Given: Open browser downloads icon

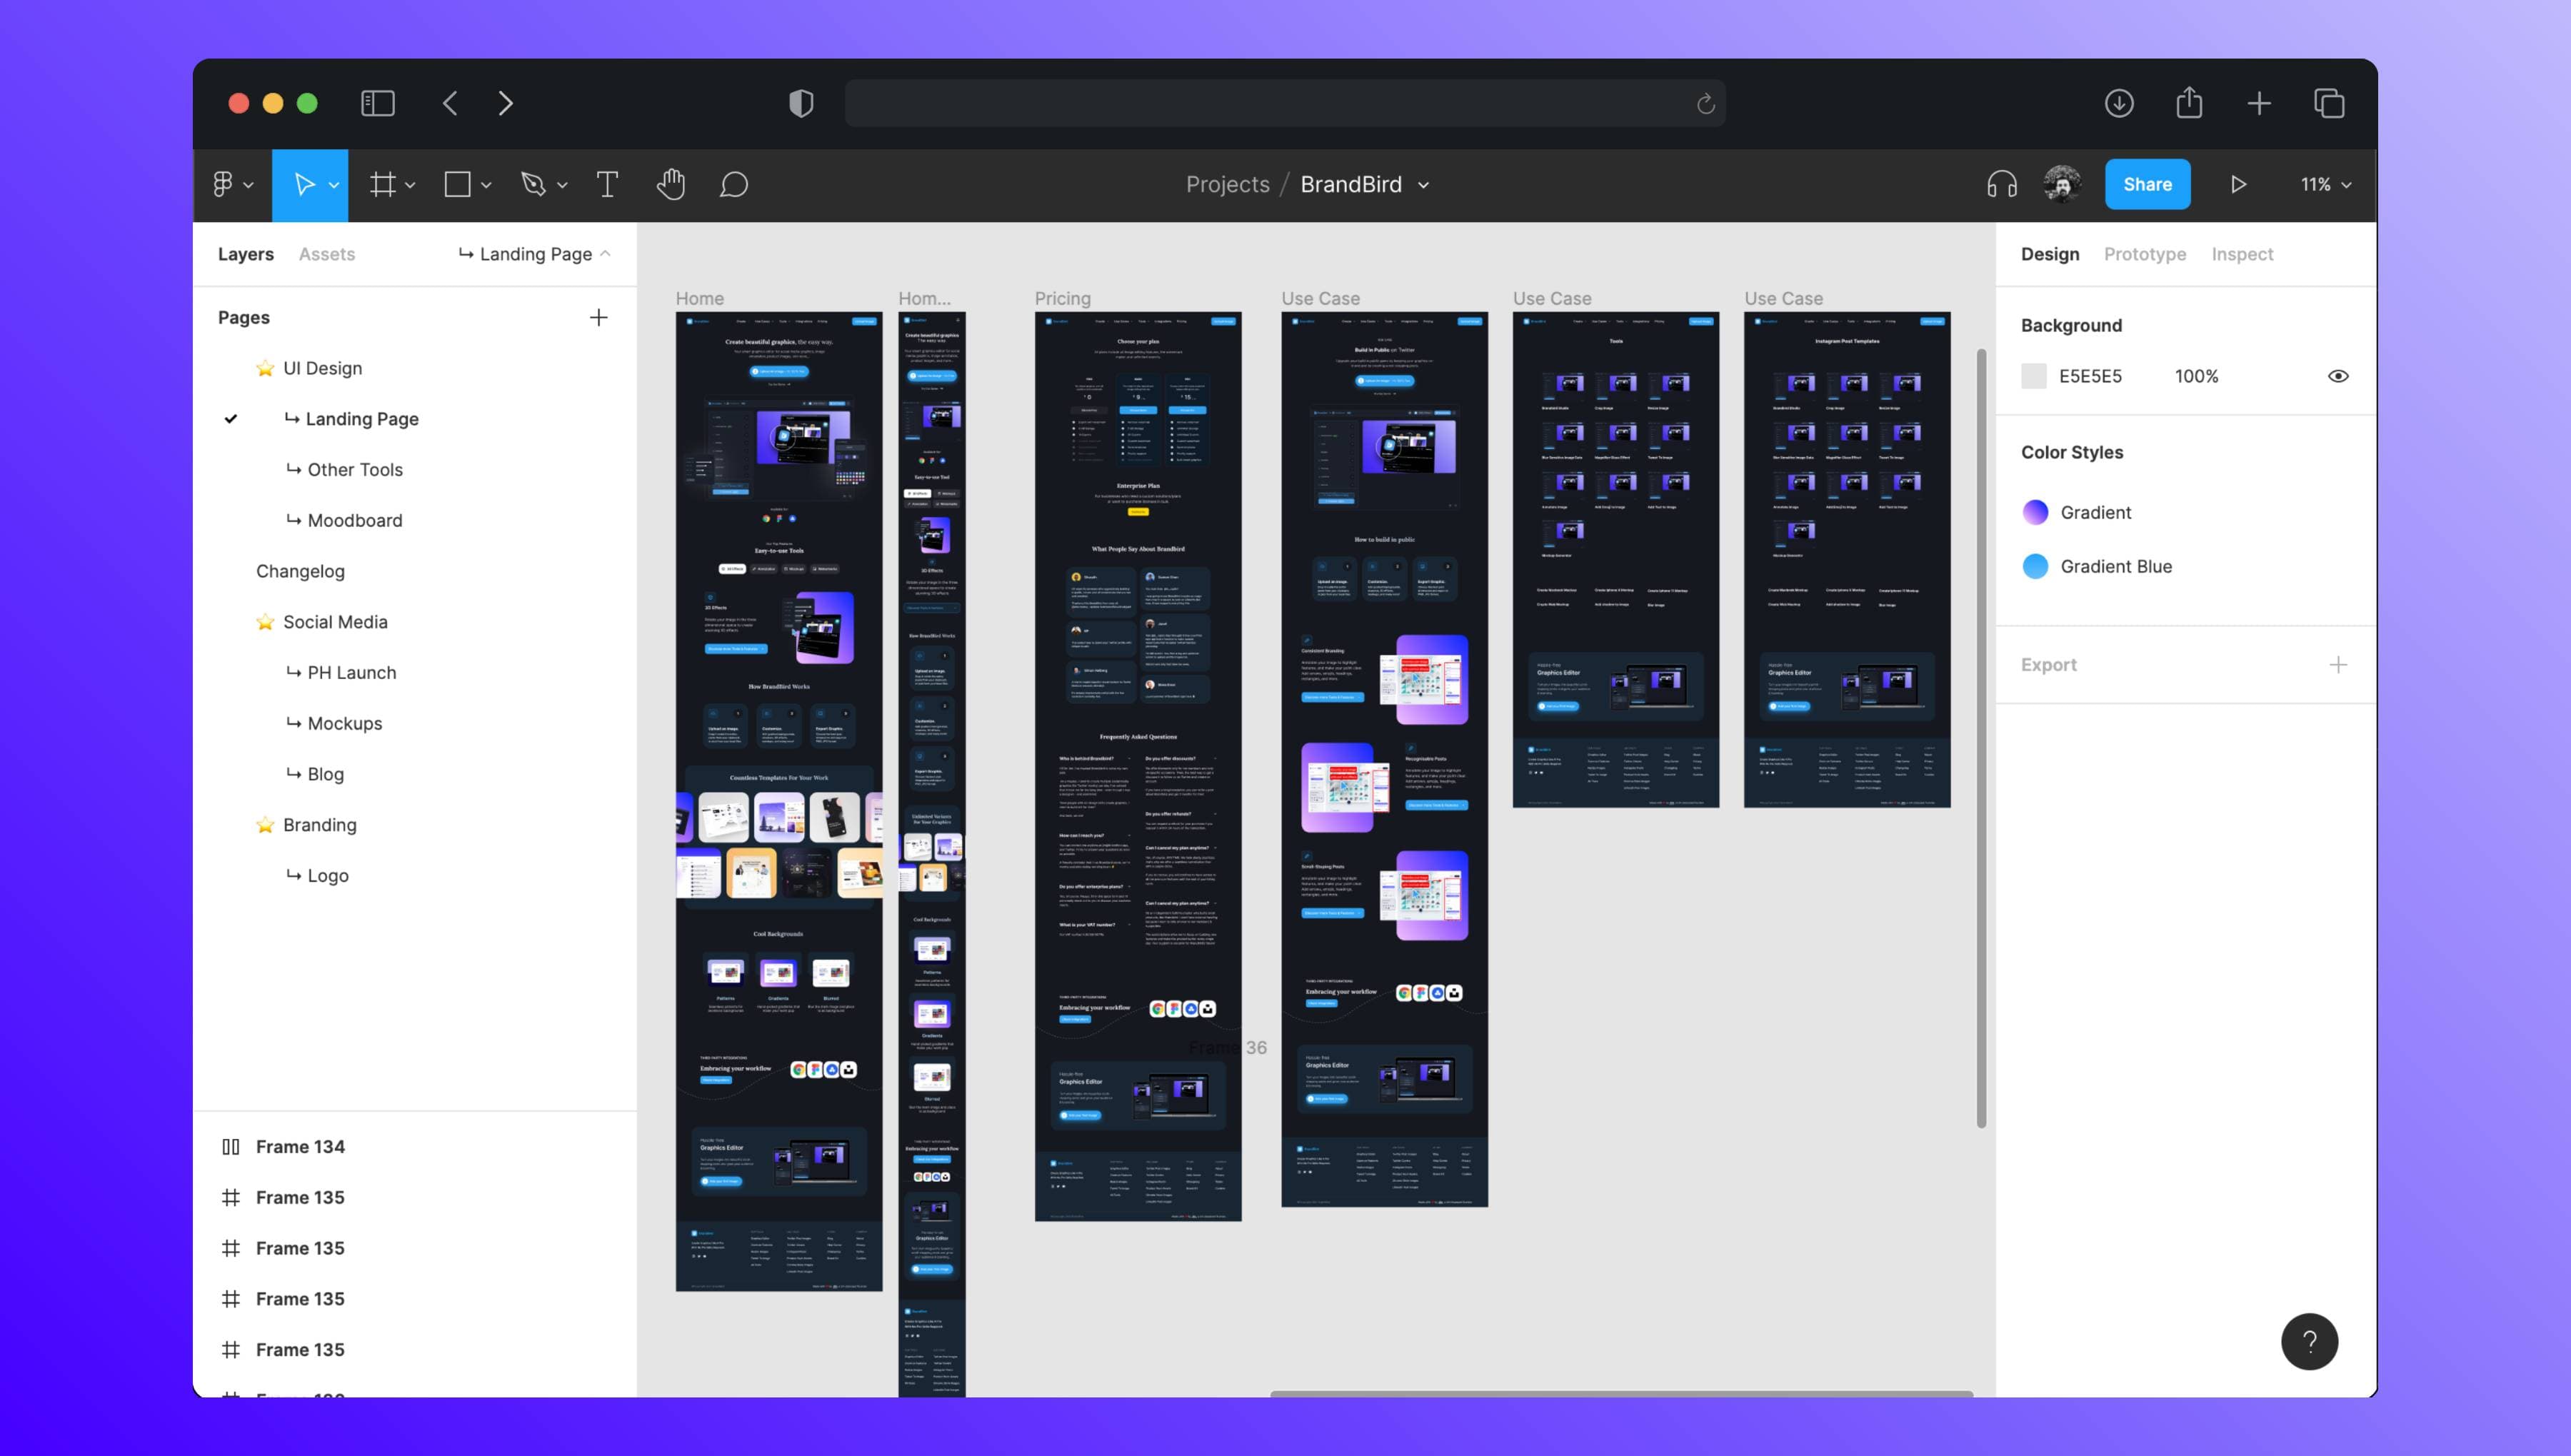Looking at the screenshot, I should tap(2119, 103).
